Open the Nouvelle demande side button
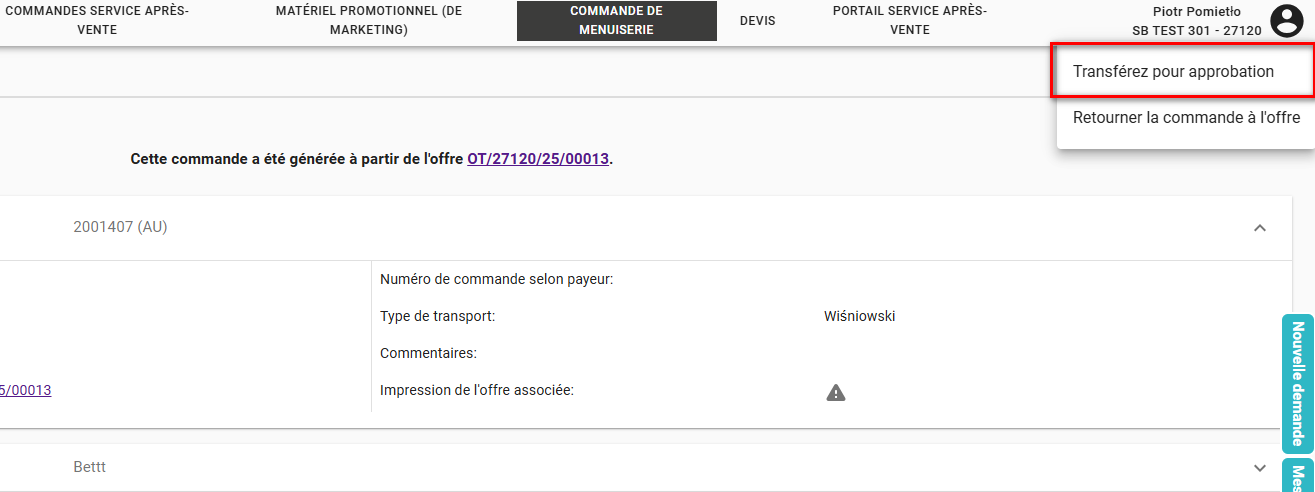 pos(1298,384)
